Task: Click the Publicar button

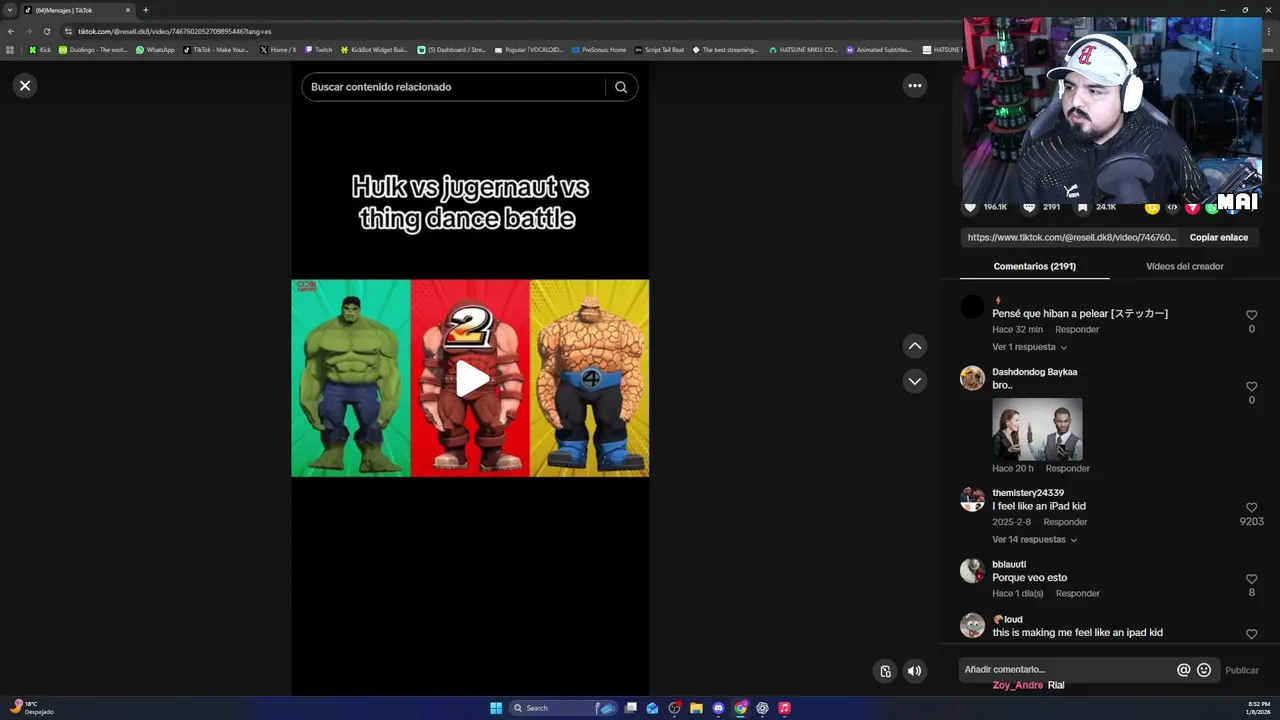Action: 1241,671
